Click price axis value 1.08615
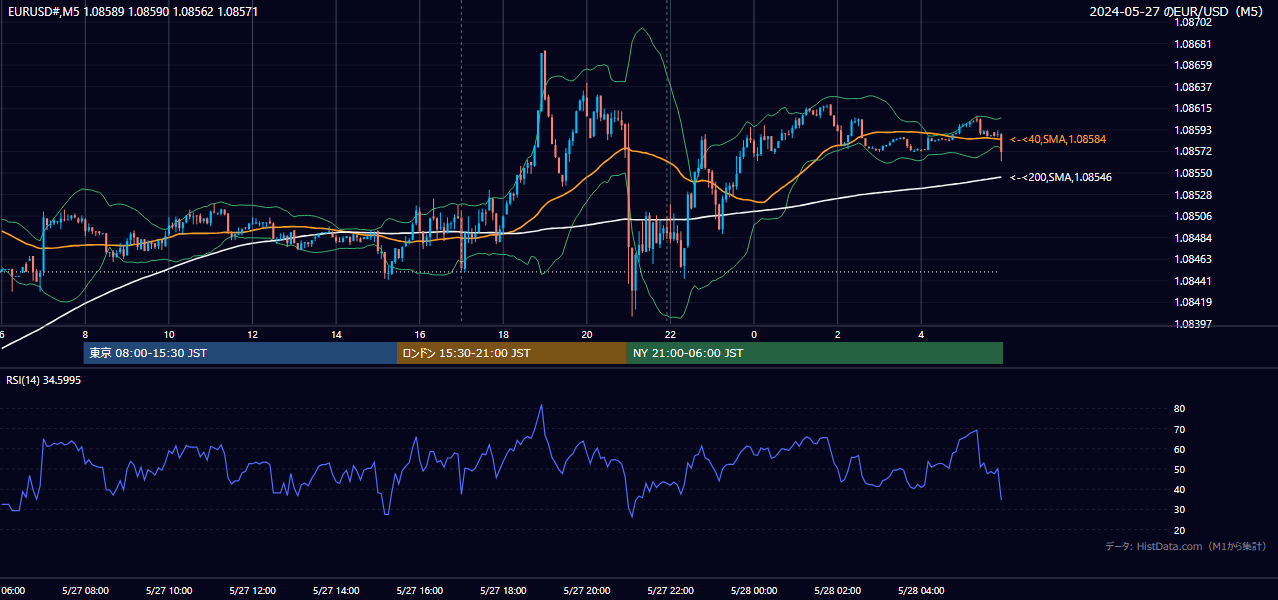This screenshot has width=1278, height=600. (1192, 108)
